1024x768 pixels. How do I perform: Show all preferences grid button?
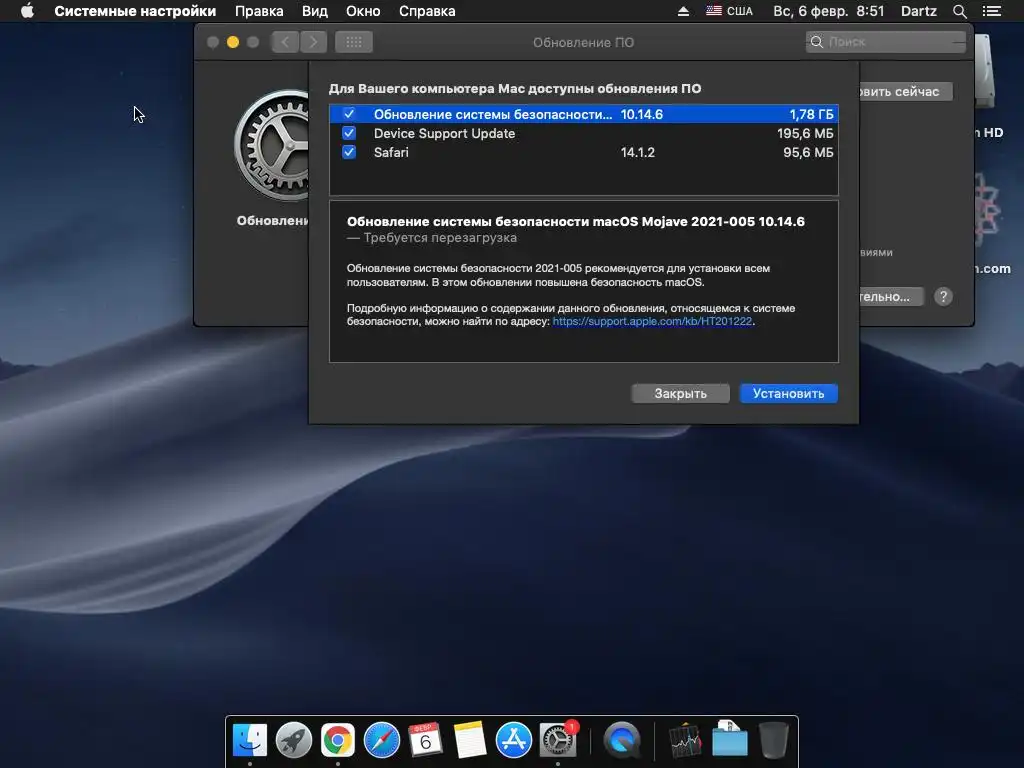[354, 42]
